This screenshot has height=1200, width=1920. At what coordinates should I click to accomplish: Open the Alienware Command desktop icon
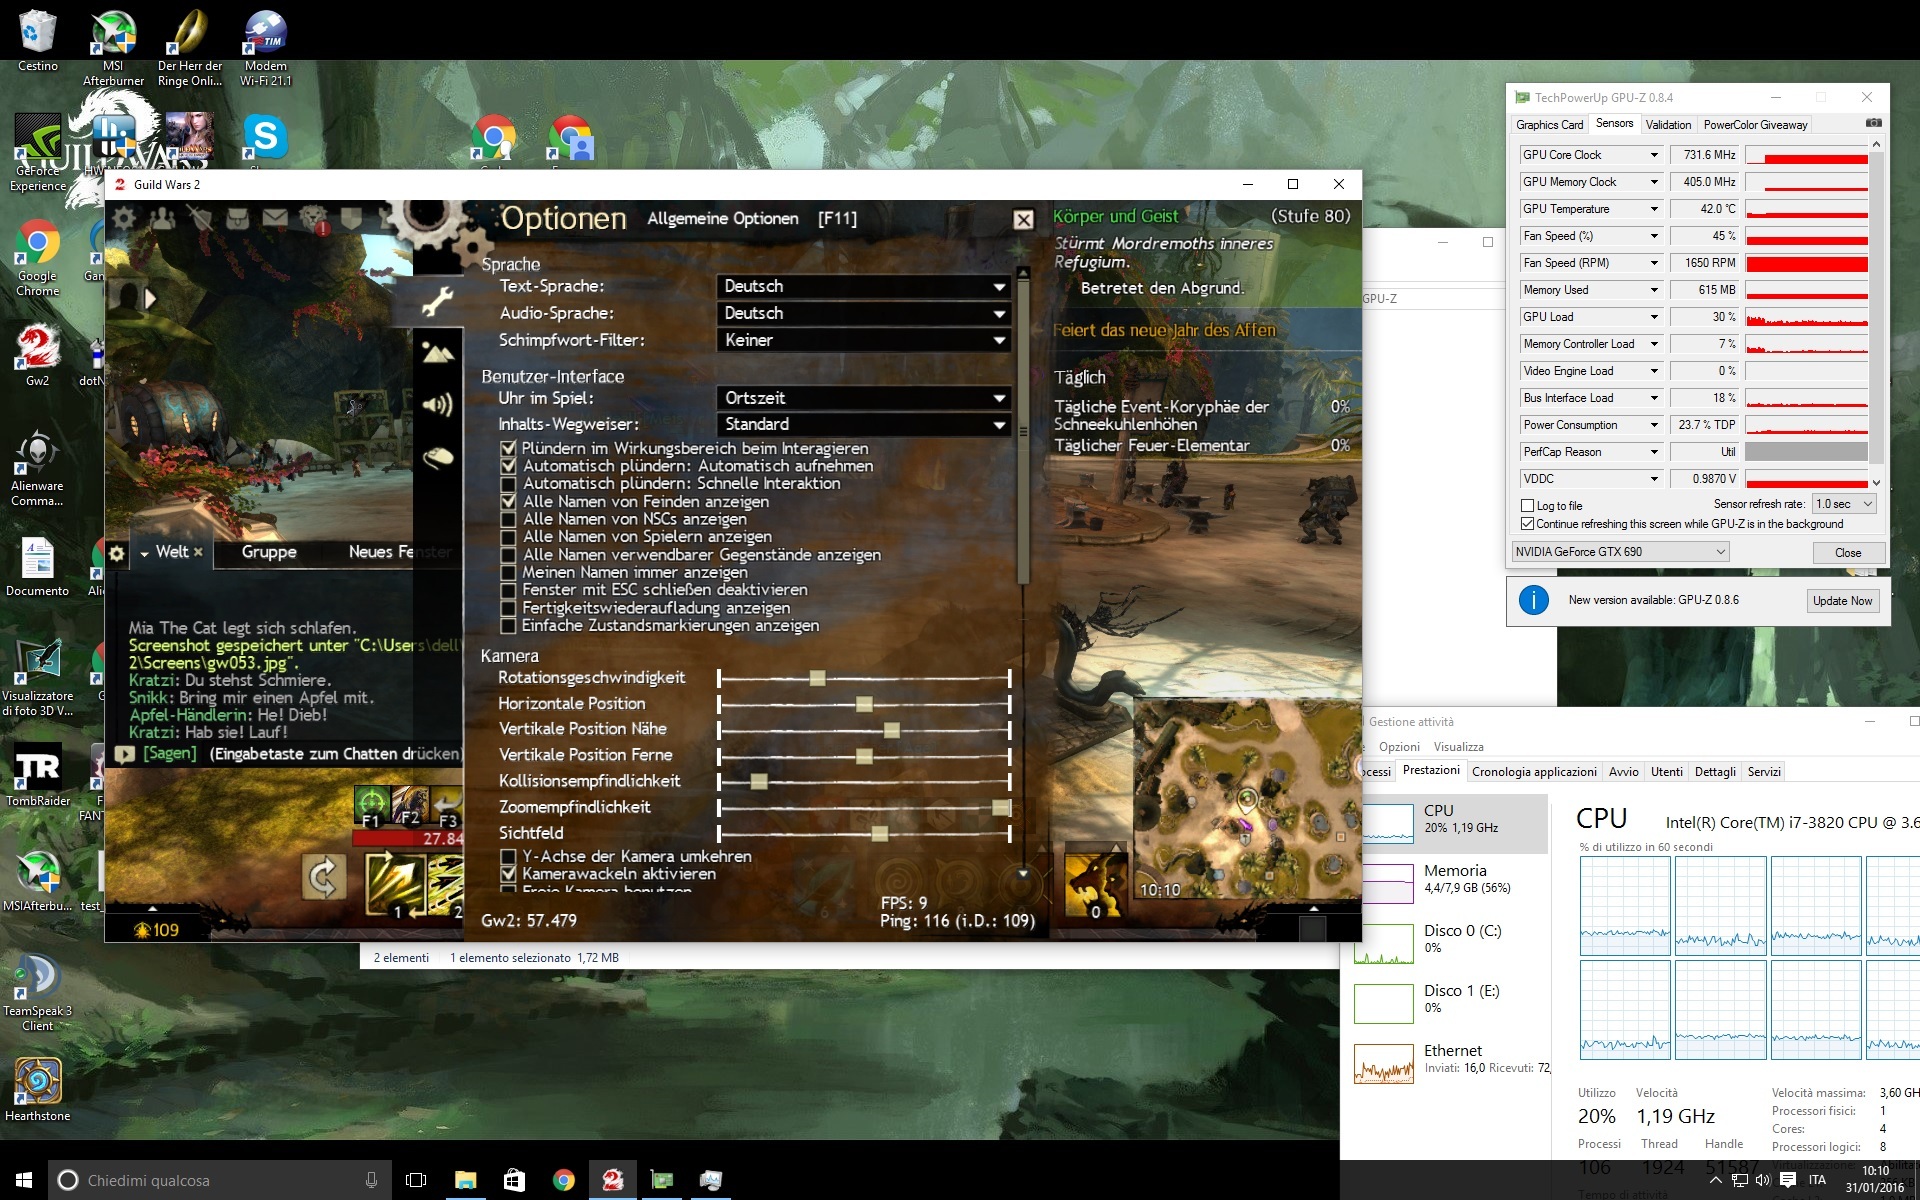(38, 468)
